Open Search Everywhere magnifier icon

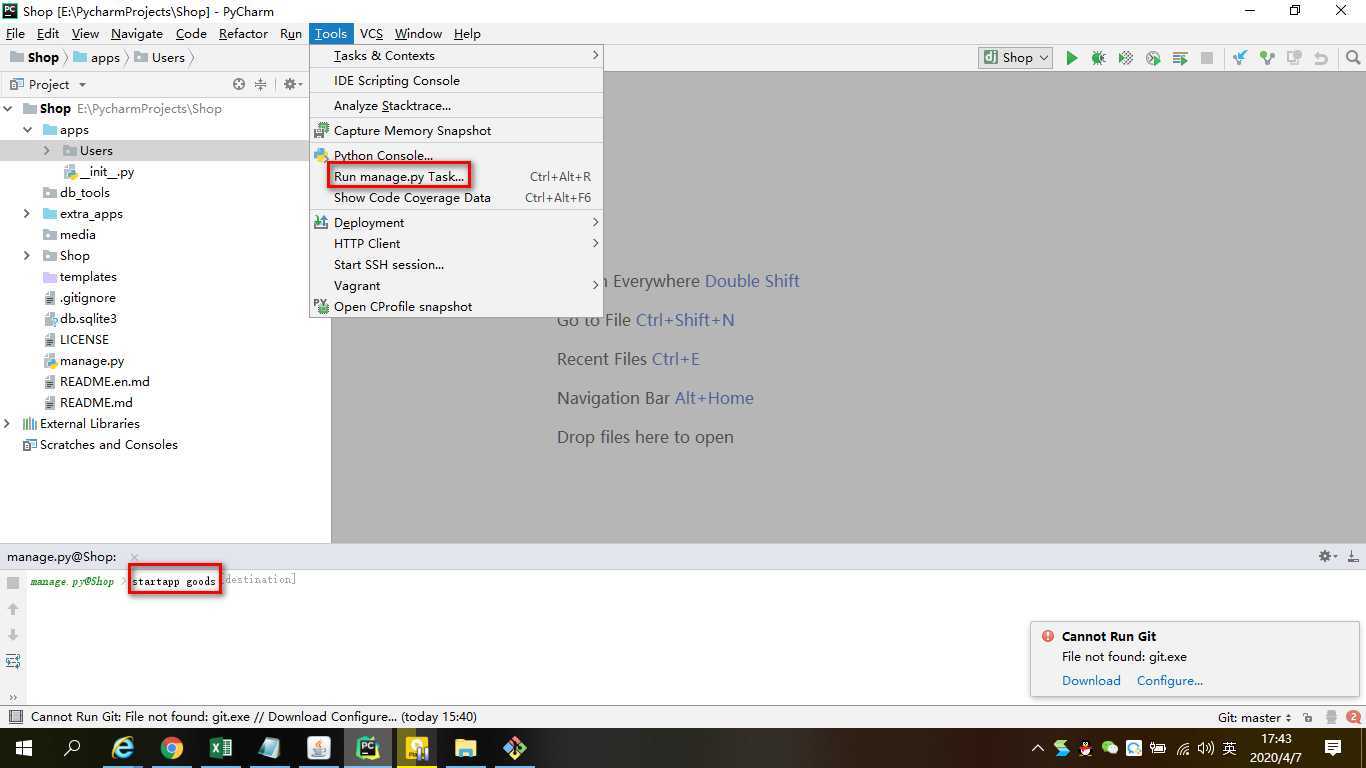pos(1353,58)
